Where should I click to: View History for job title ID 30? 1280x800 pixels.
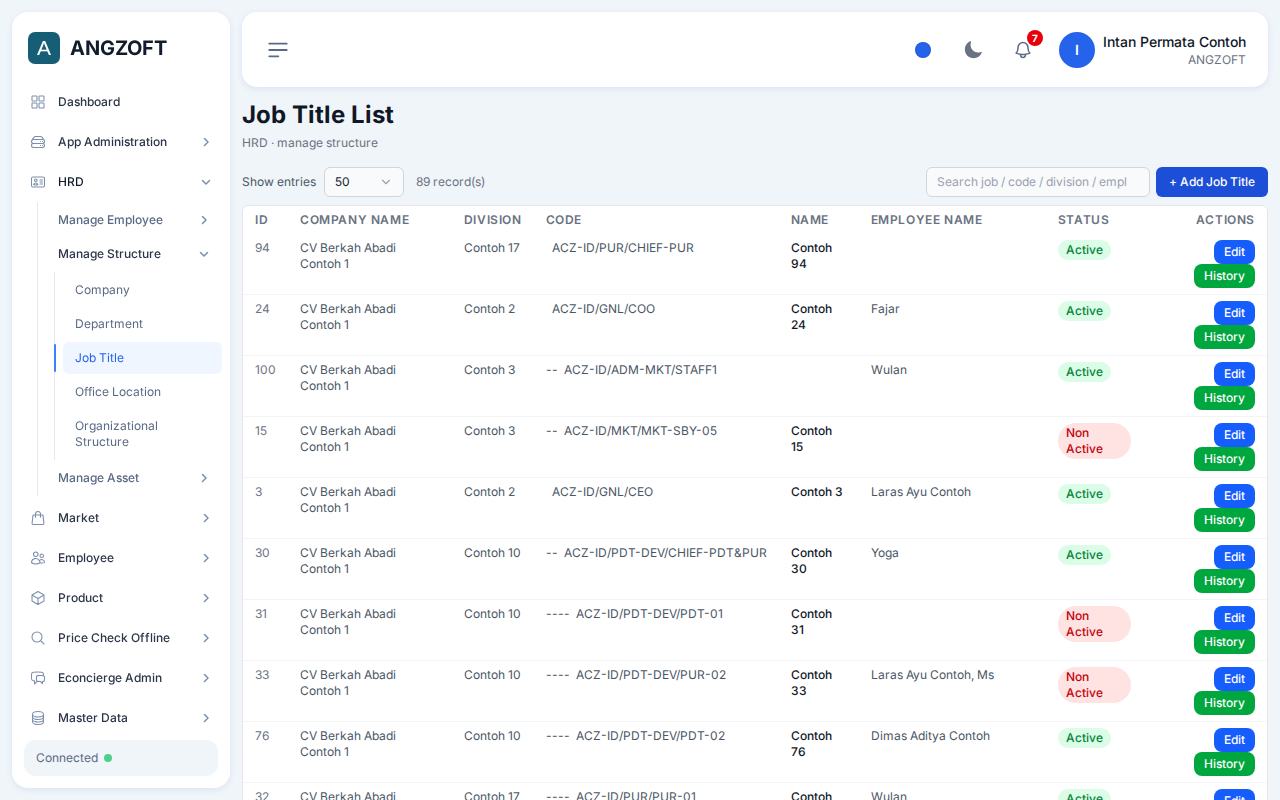point(1224,581)
